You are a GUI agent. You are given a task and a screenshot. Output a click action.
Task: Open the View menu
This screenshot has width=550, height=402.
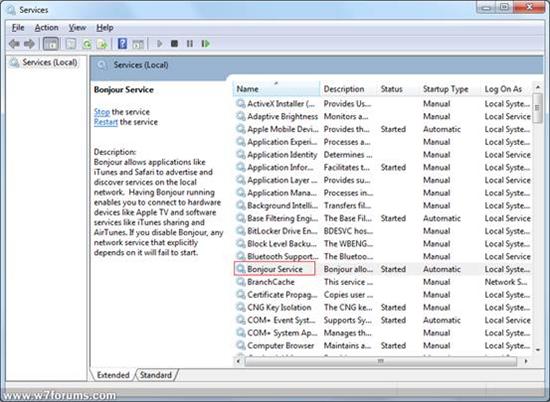[77, 28]
